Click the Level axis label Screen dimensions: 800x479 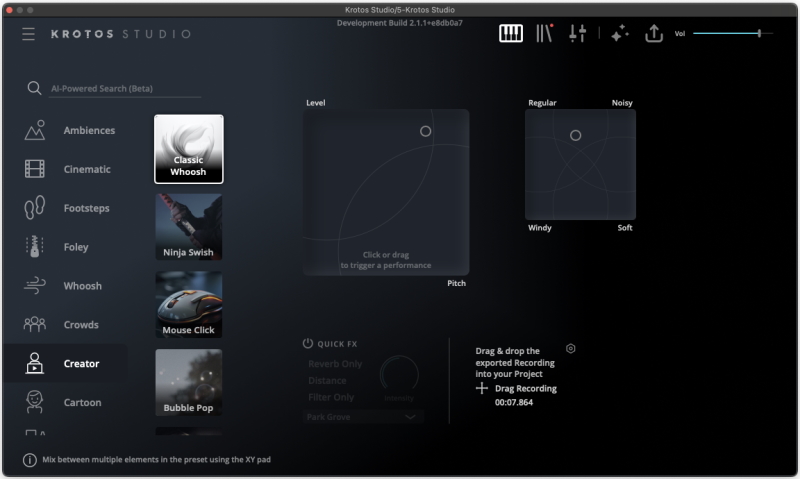pyautogui.click(x=315, y=103)
